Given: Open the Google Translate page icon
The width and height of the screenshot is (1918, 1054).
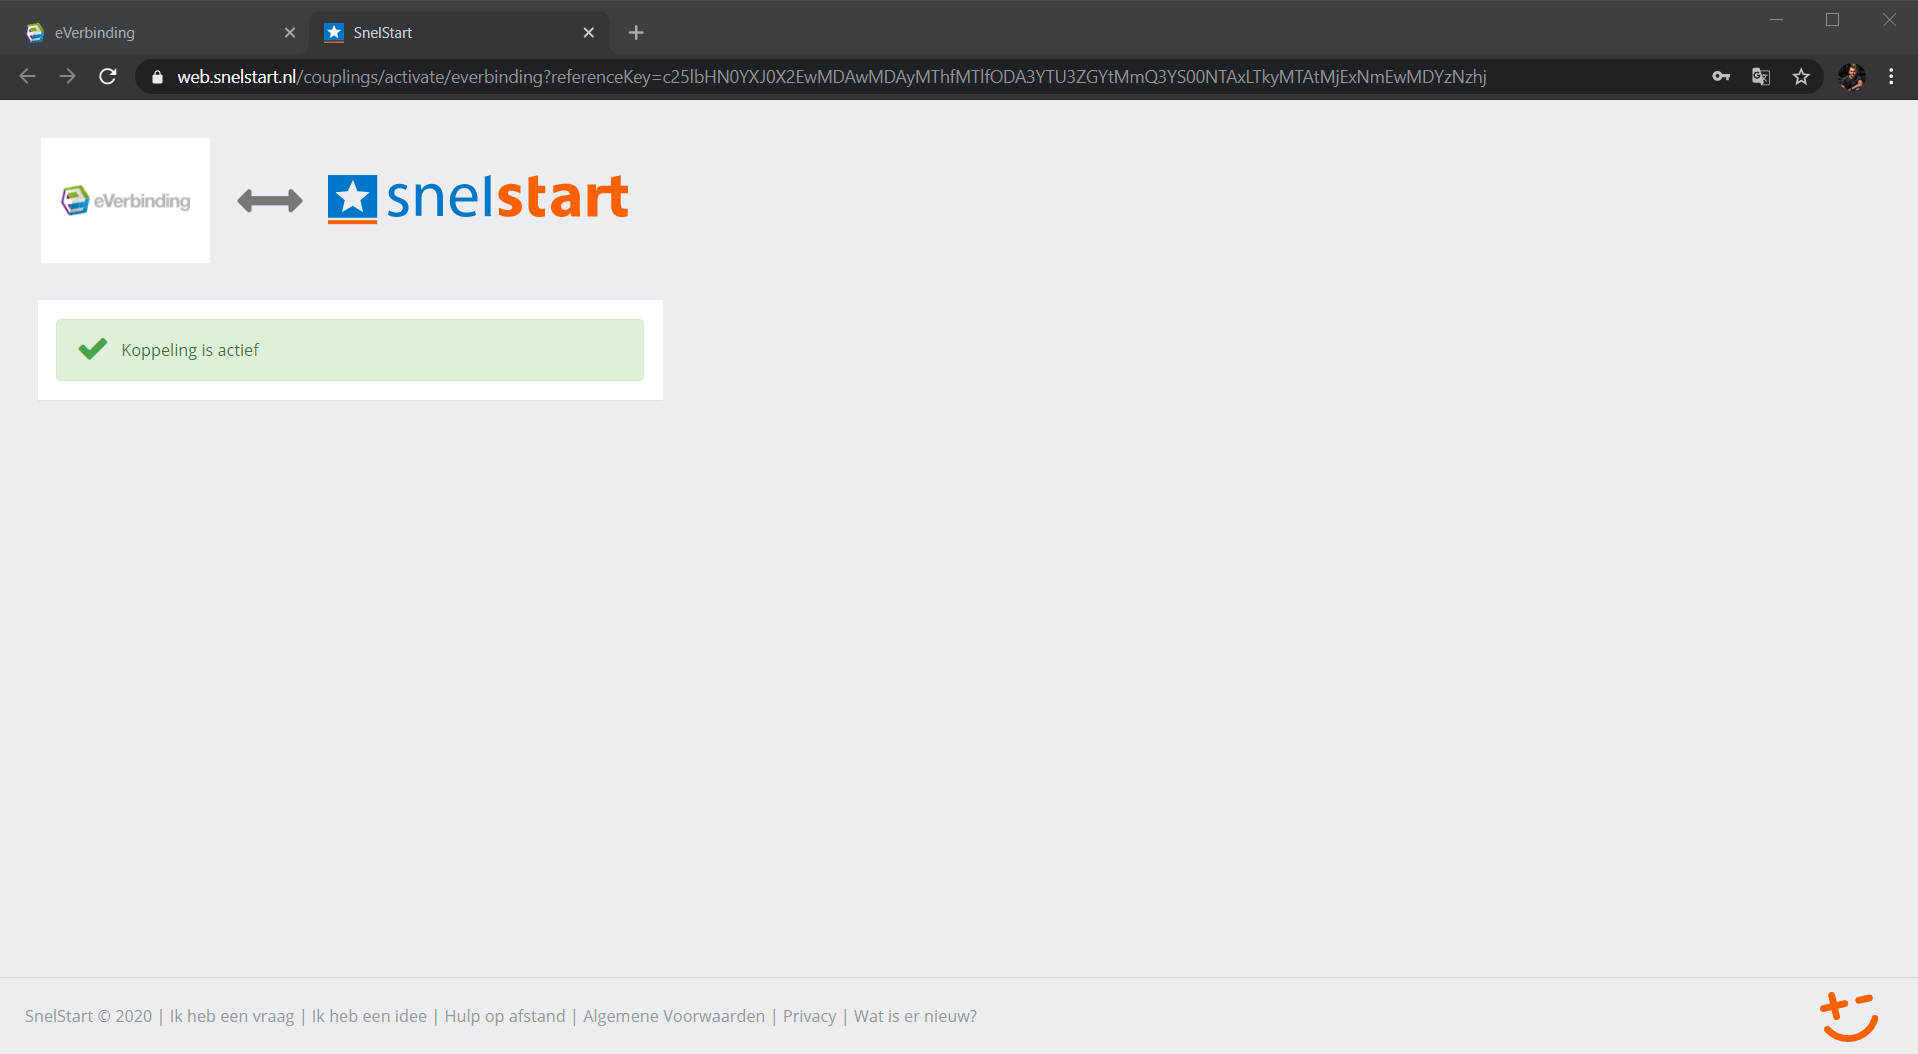Looking at the screenshot, I should [x=1761, y=77].
